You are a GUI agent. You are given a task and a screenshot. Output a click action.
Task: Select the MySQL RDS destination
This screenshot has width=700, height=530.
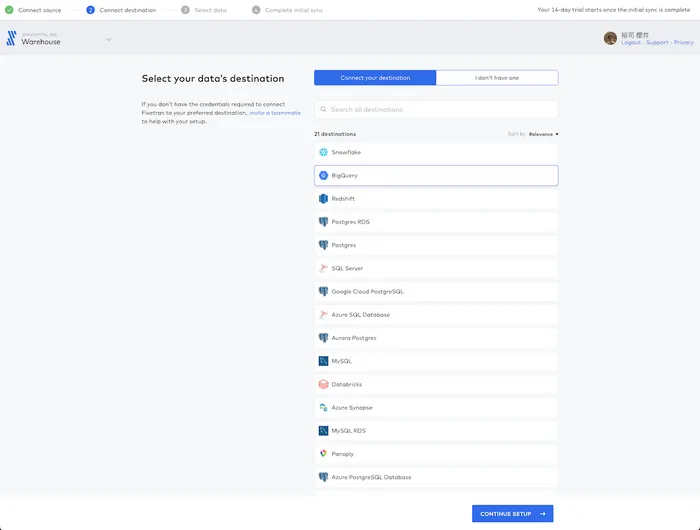436,431
